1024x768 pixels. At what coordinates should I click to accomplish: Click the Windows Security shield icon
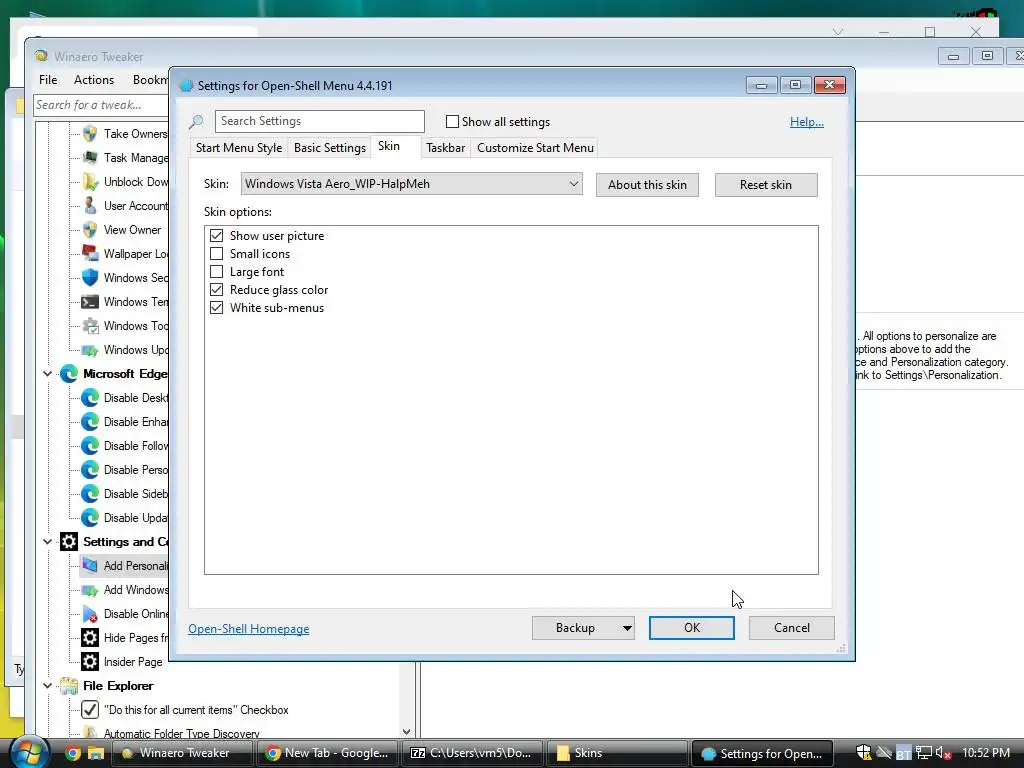tap(90, 278)
